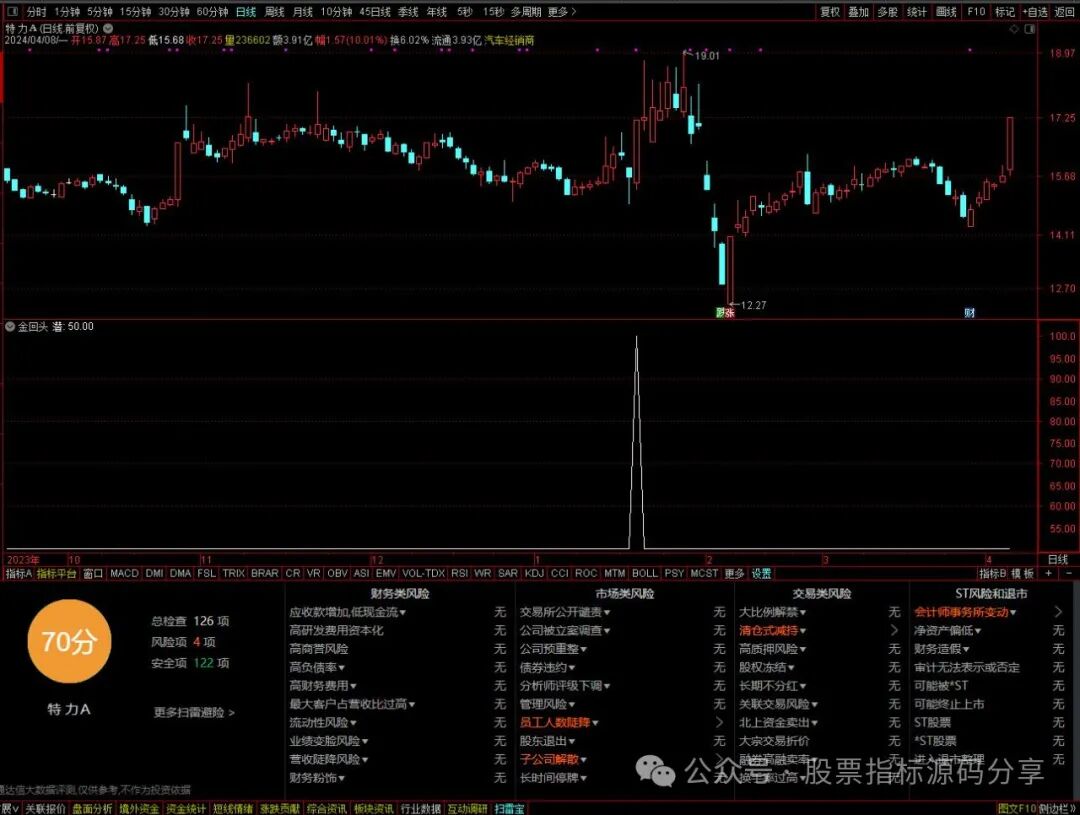Click the 叠加 overlay toolbar button
1080x815 pixels.
[x=858, y=12]
